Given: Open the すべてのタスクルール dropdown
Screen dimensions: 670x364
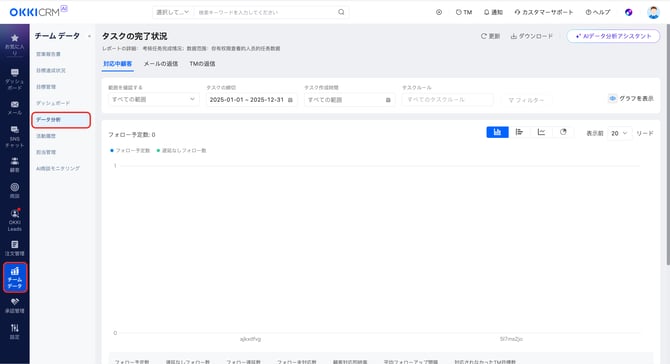Looking at the screenshot, I should [x=447, y=100].
